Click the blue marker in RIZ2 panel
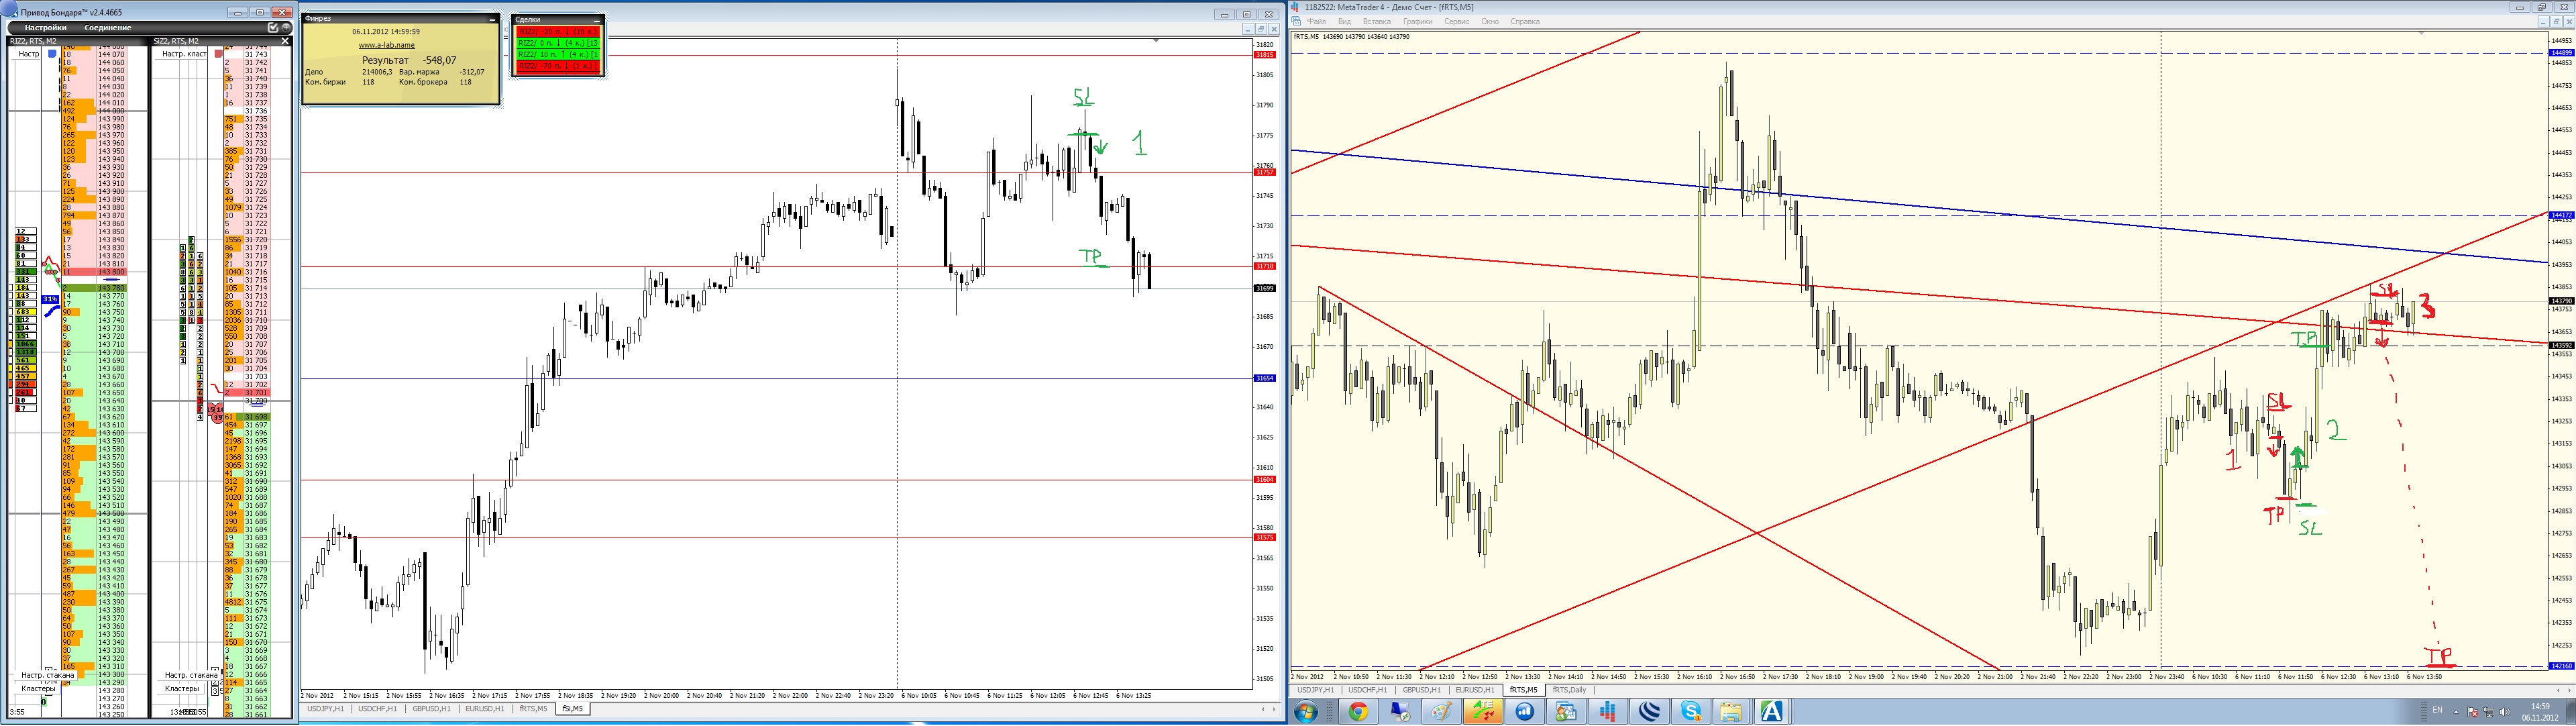2576x726 pixels. click(x=53, y=54)
